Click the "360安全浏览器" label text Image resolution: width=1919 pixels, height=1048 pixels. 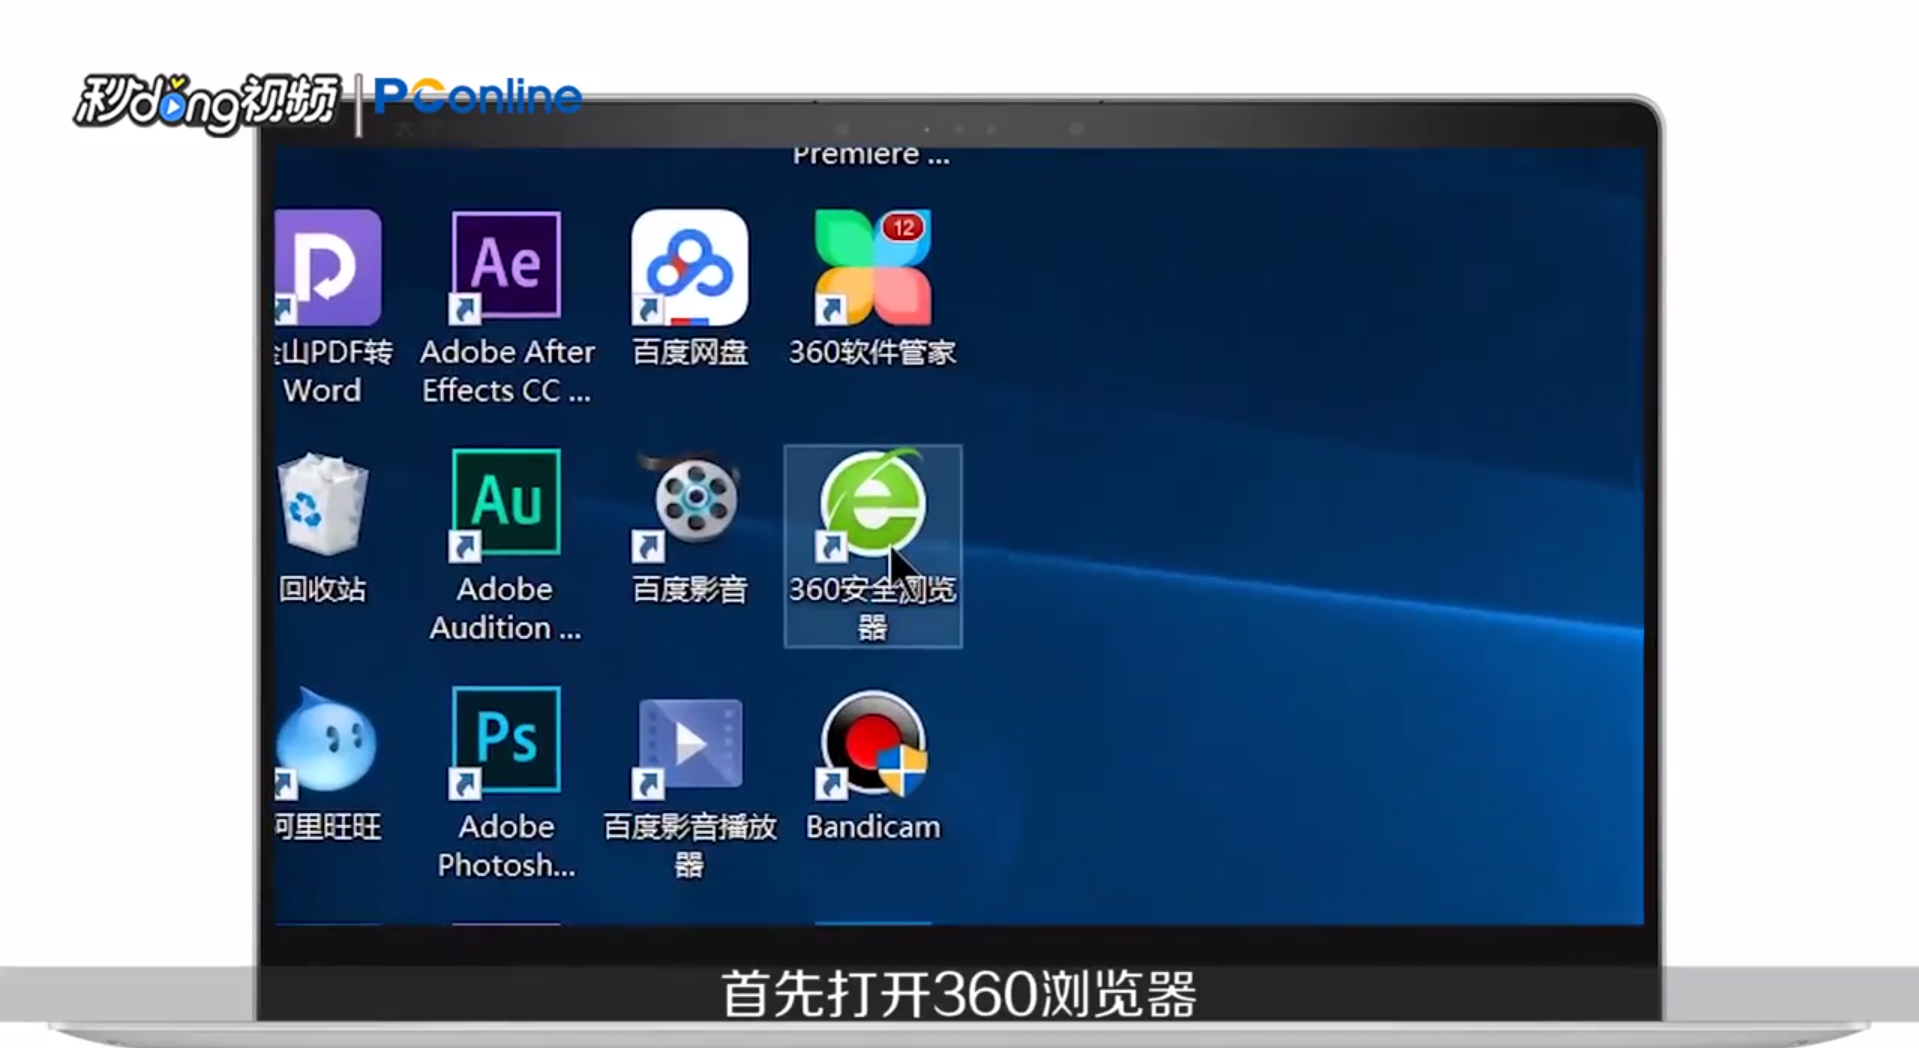click(x=873, y=608)
